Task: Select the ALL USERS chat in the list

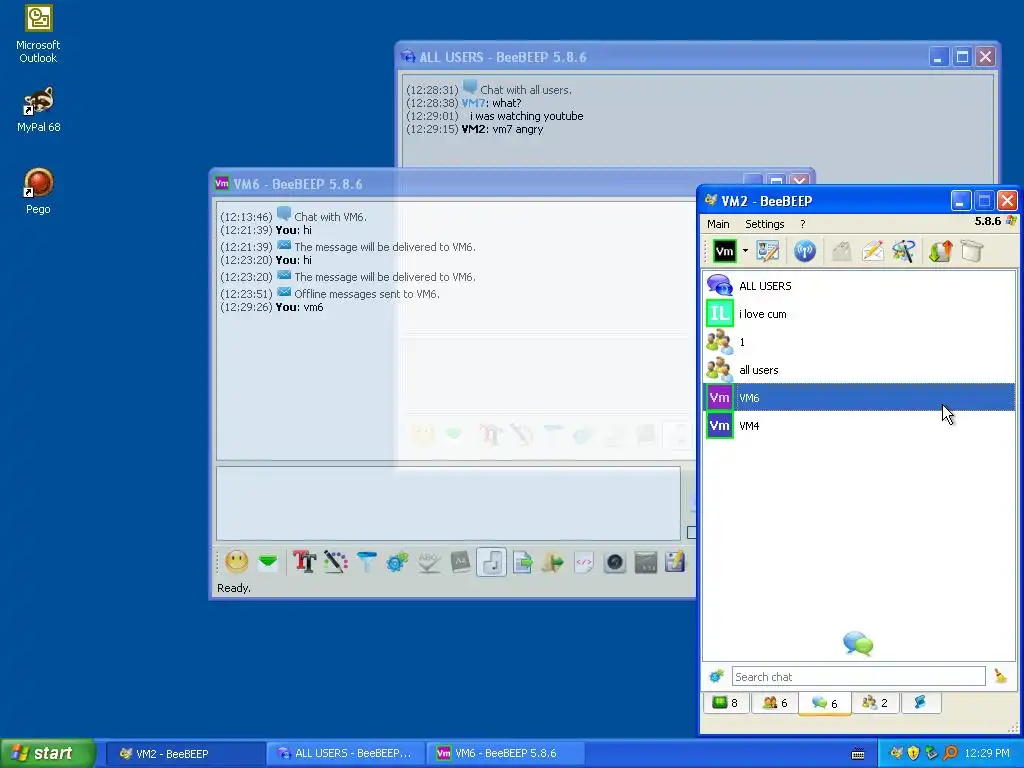Action: pyautogui.click(x=859, y=286)
